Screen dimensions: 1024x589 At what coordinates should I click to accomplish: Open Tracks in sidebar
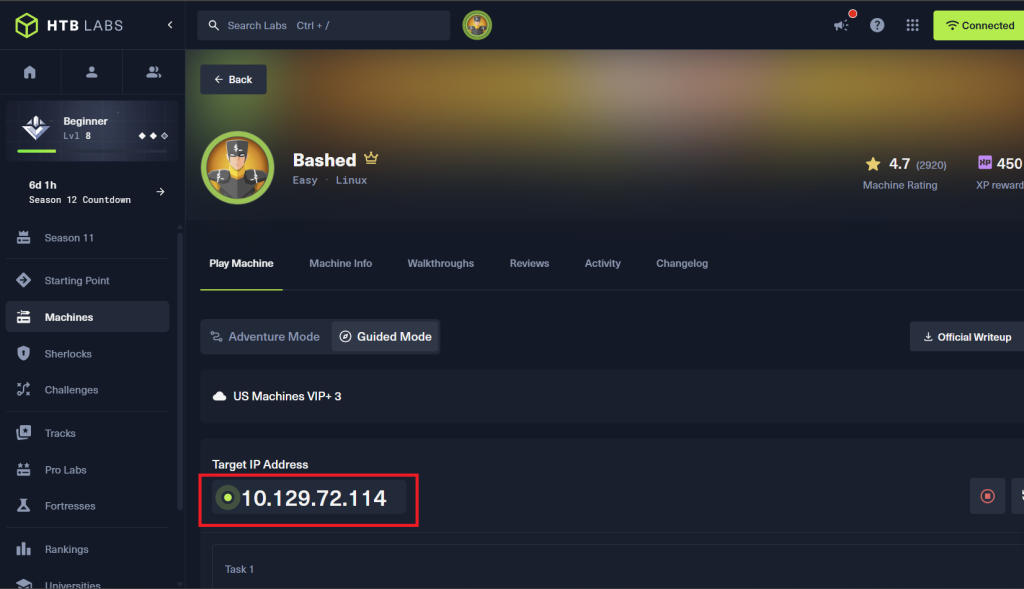coord(88,433)
